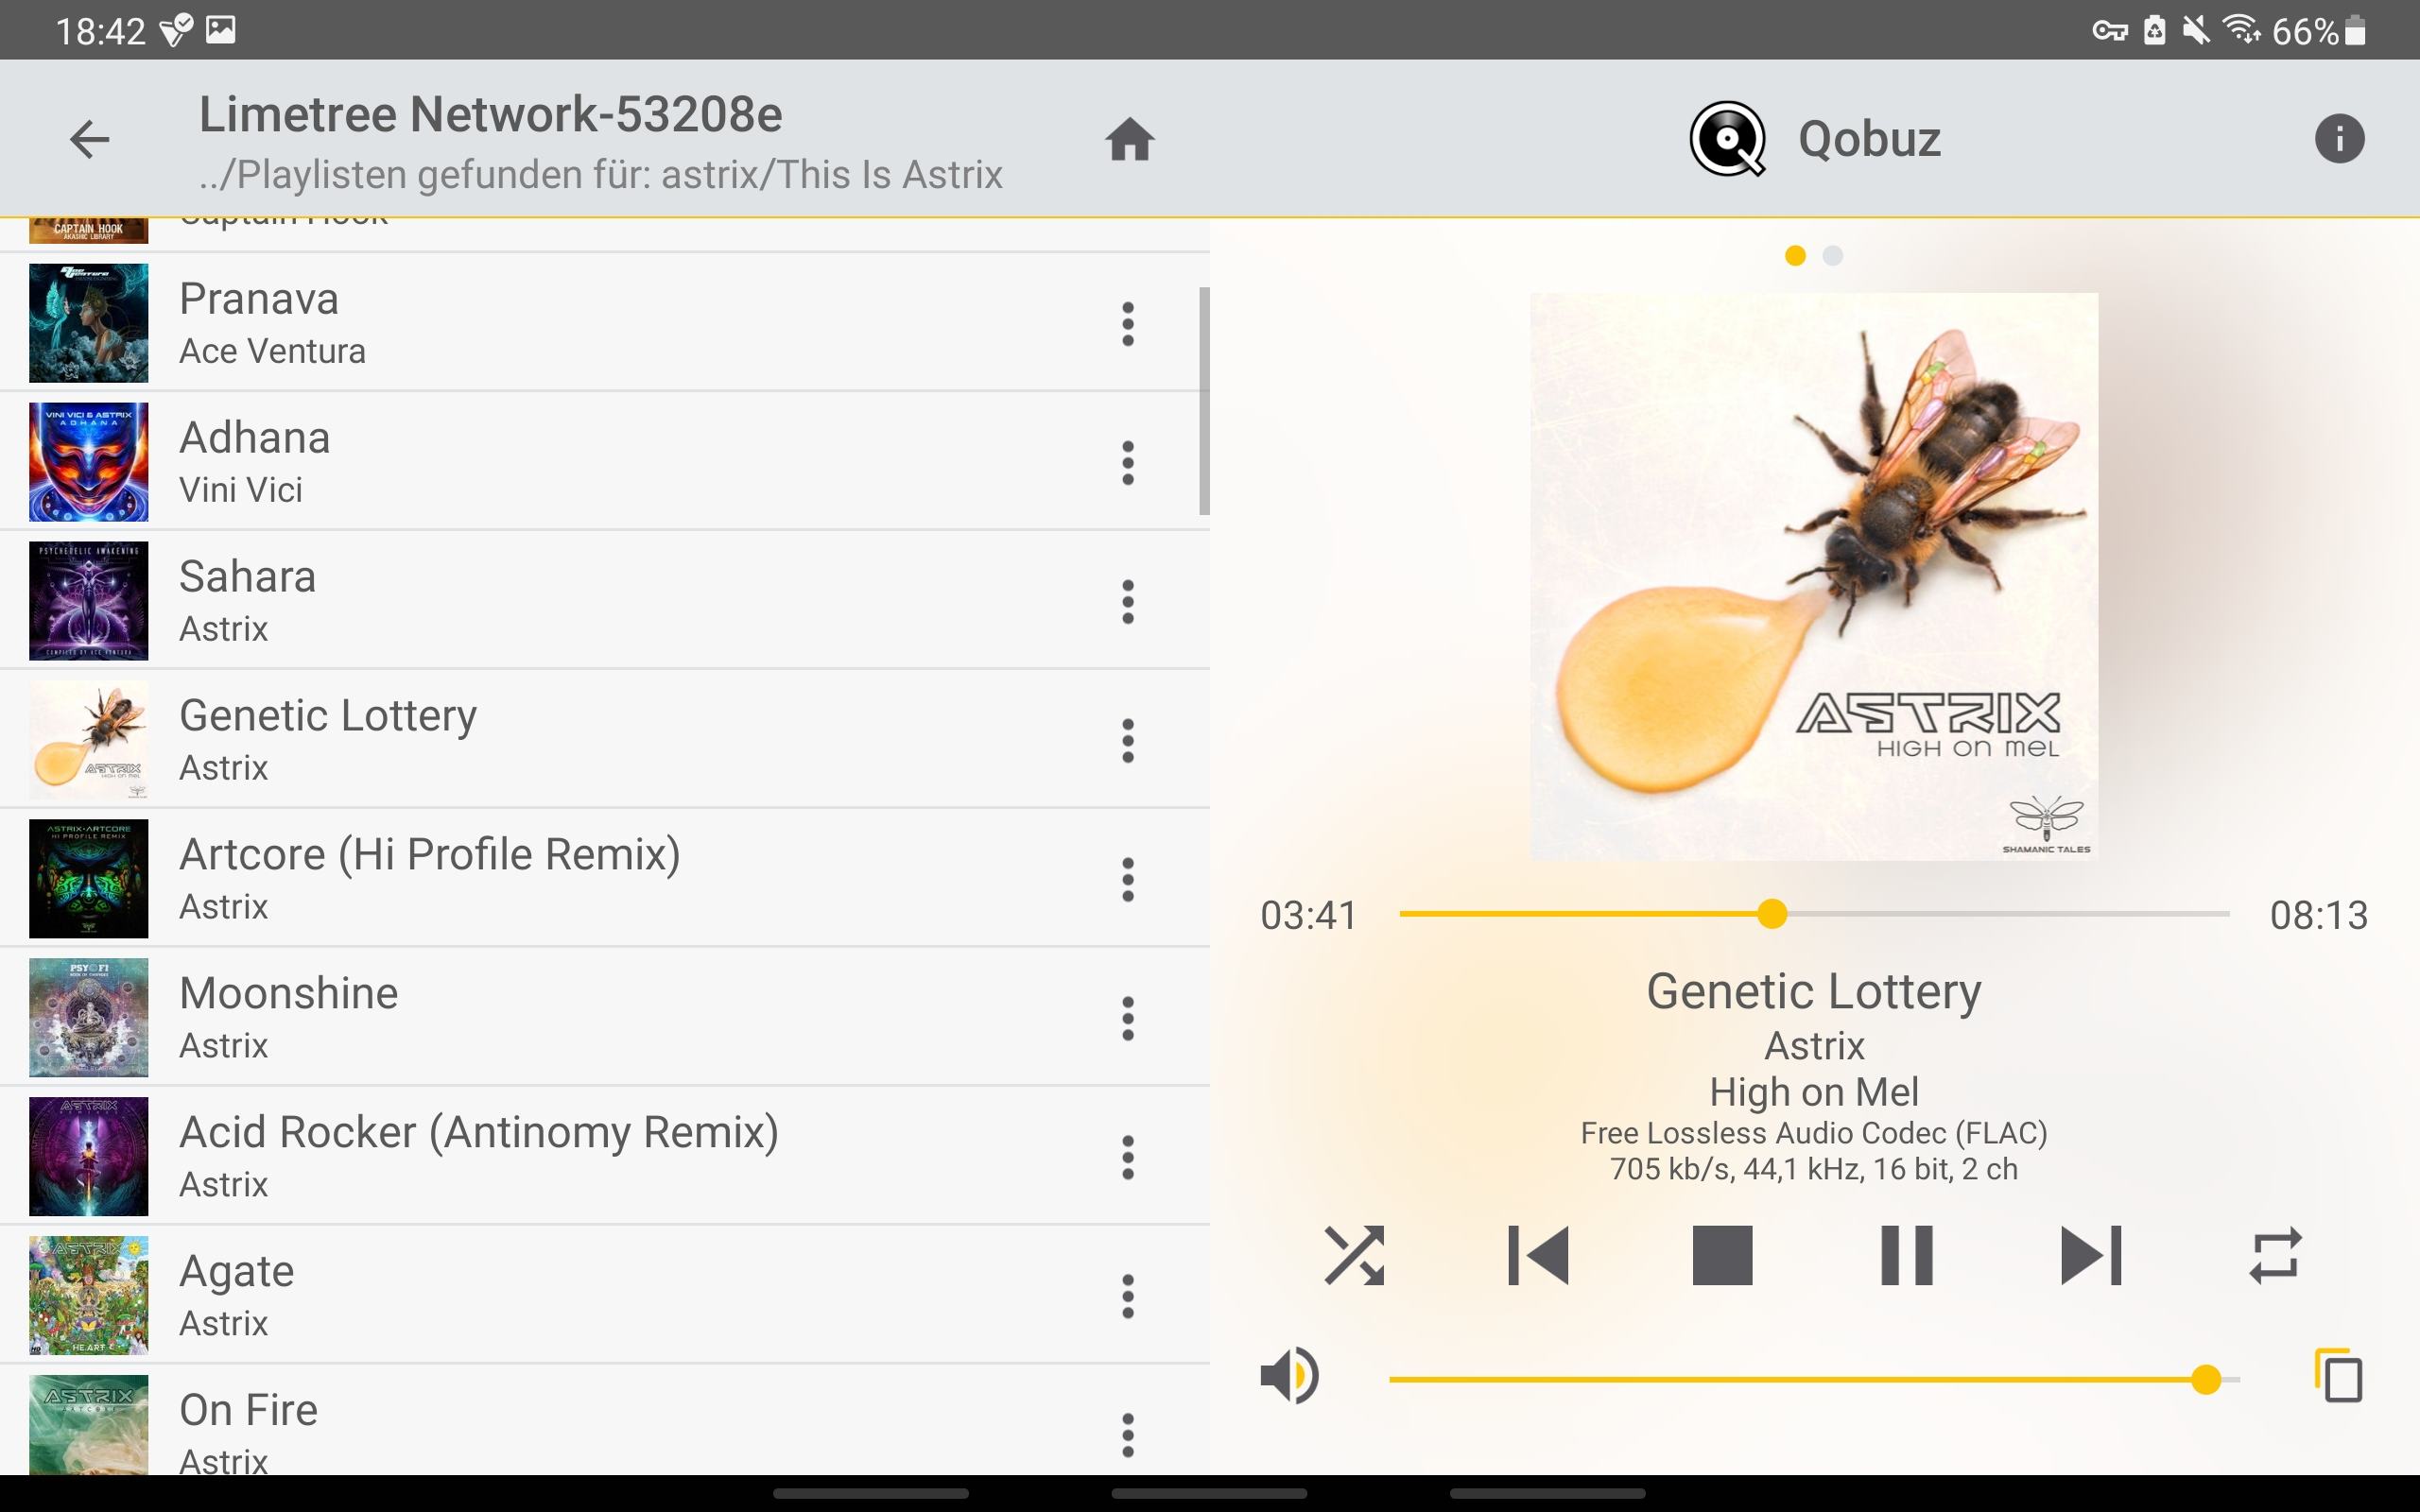Open options menu for Moonshine
Viewport: 2420px width, 1512px height.
click(1128, 1018)
